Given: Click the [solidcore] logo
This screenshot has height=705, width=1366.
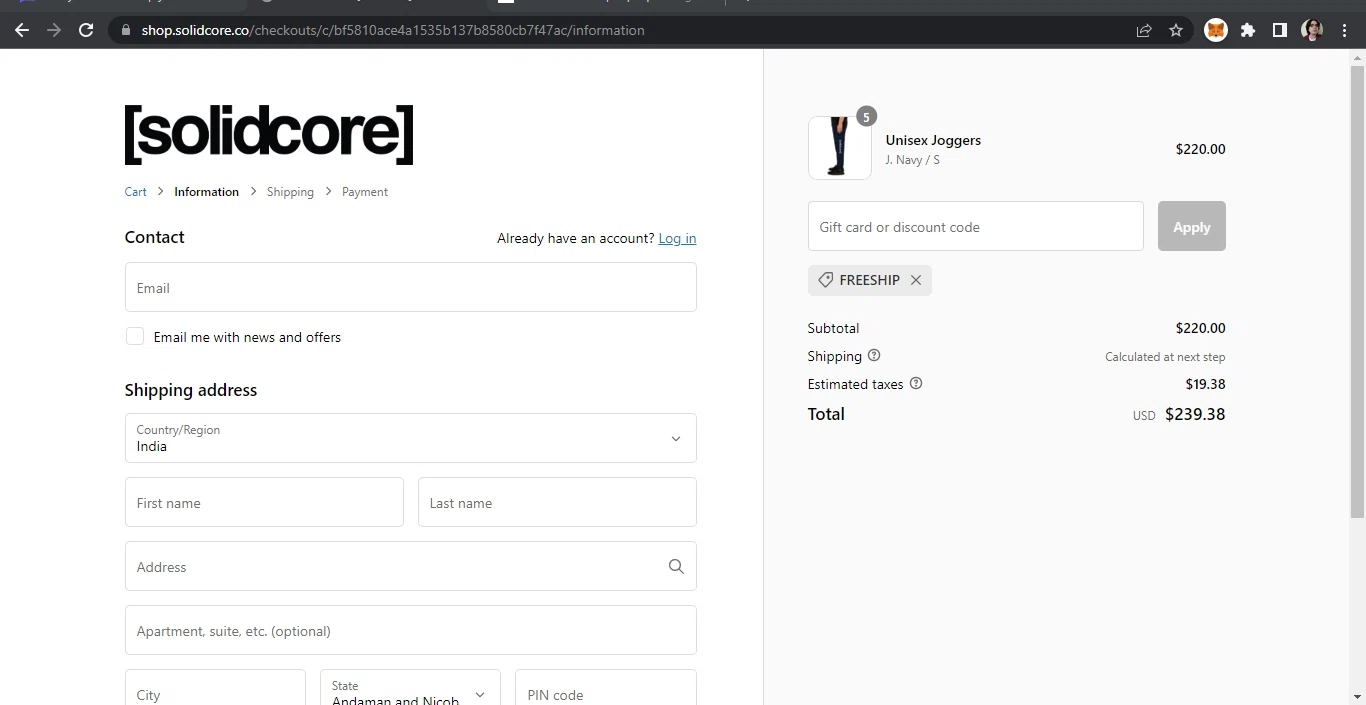Looking at the screenshot, I should pos(269,134).
